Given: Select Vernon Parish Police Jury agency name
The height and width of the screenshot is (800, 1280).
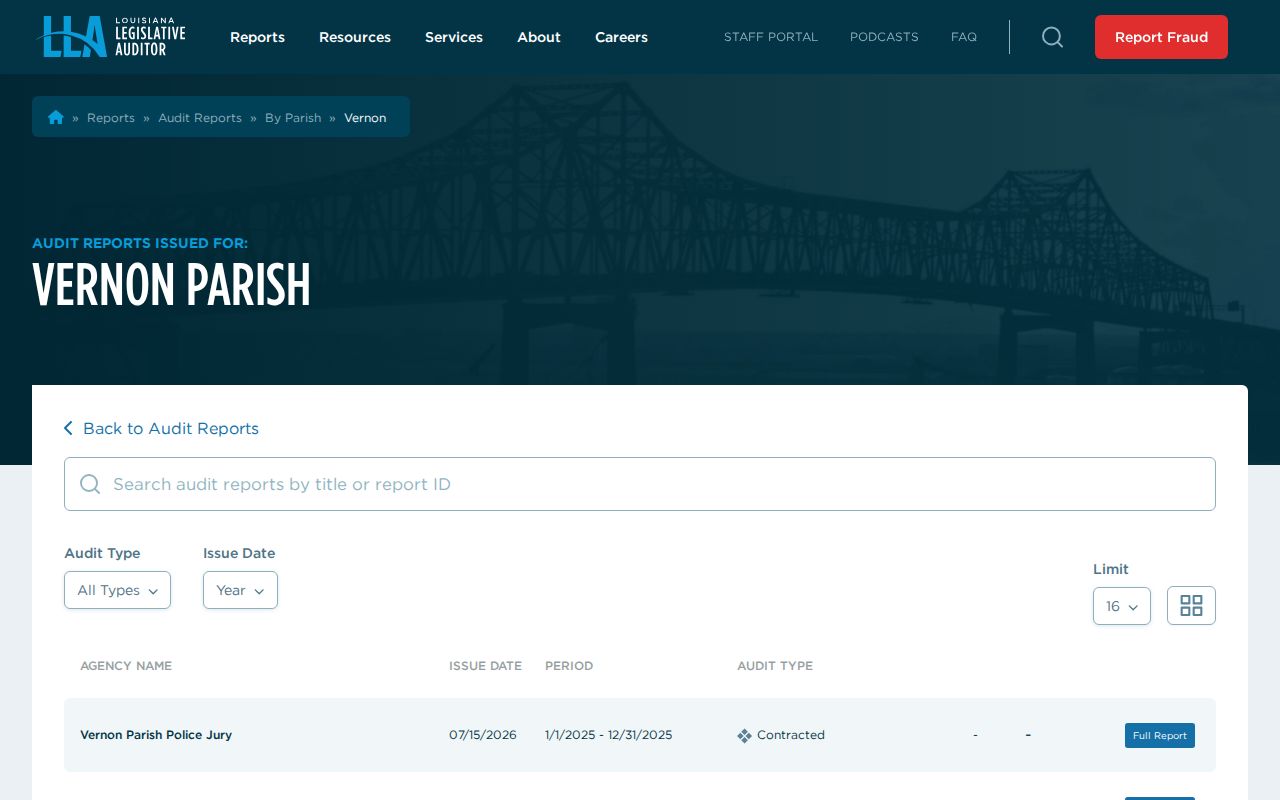Looking at the screenshot, I should point(156,735).
